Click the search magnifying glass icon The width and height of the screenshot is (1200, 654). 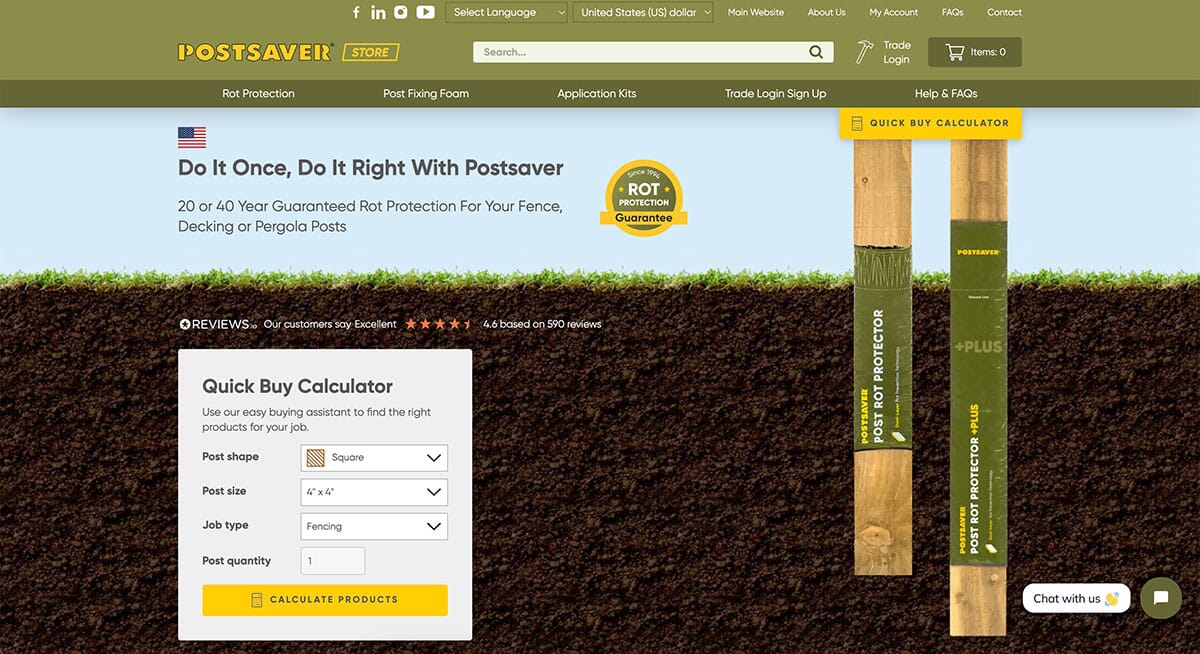pyautogui.click(x=816, y=51)
